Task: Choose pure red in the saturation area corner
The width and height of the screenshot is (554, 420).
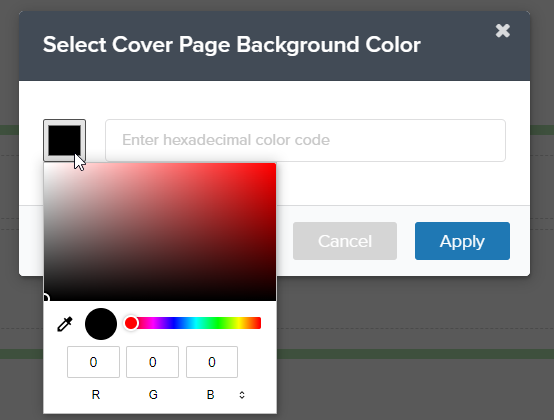Action: (274, 165)
